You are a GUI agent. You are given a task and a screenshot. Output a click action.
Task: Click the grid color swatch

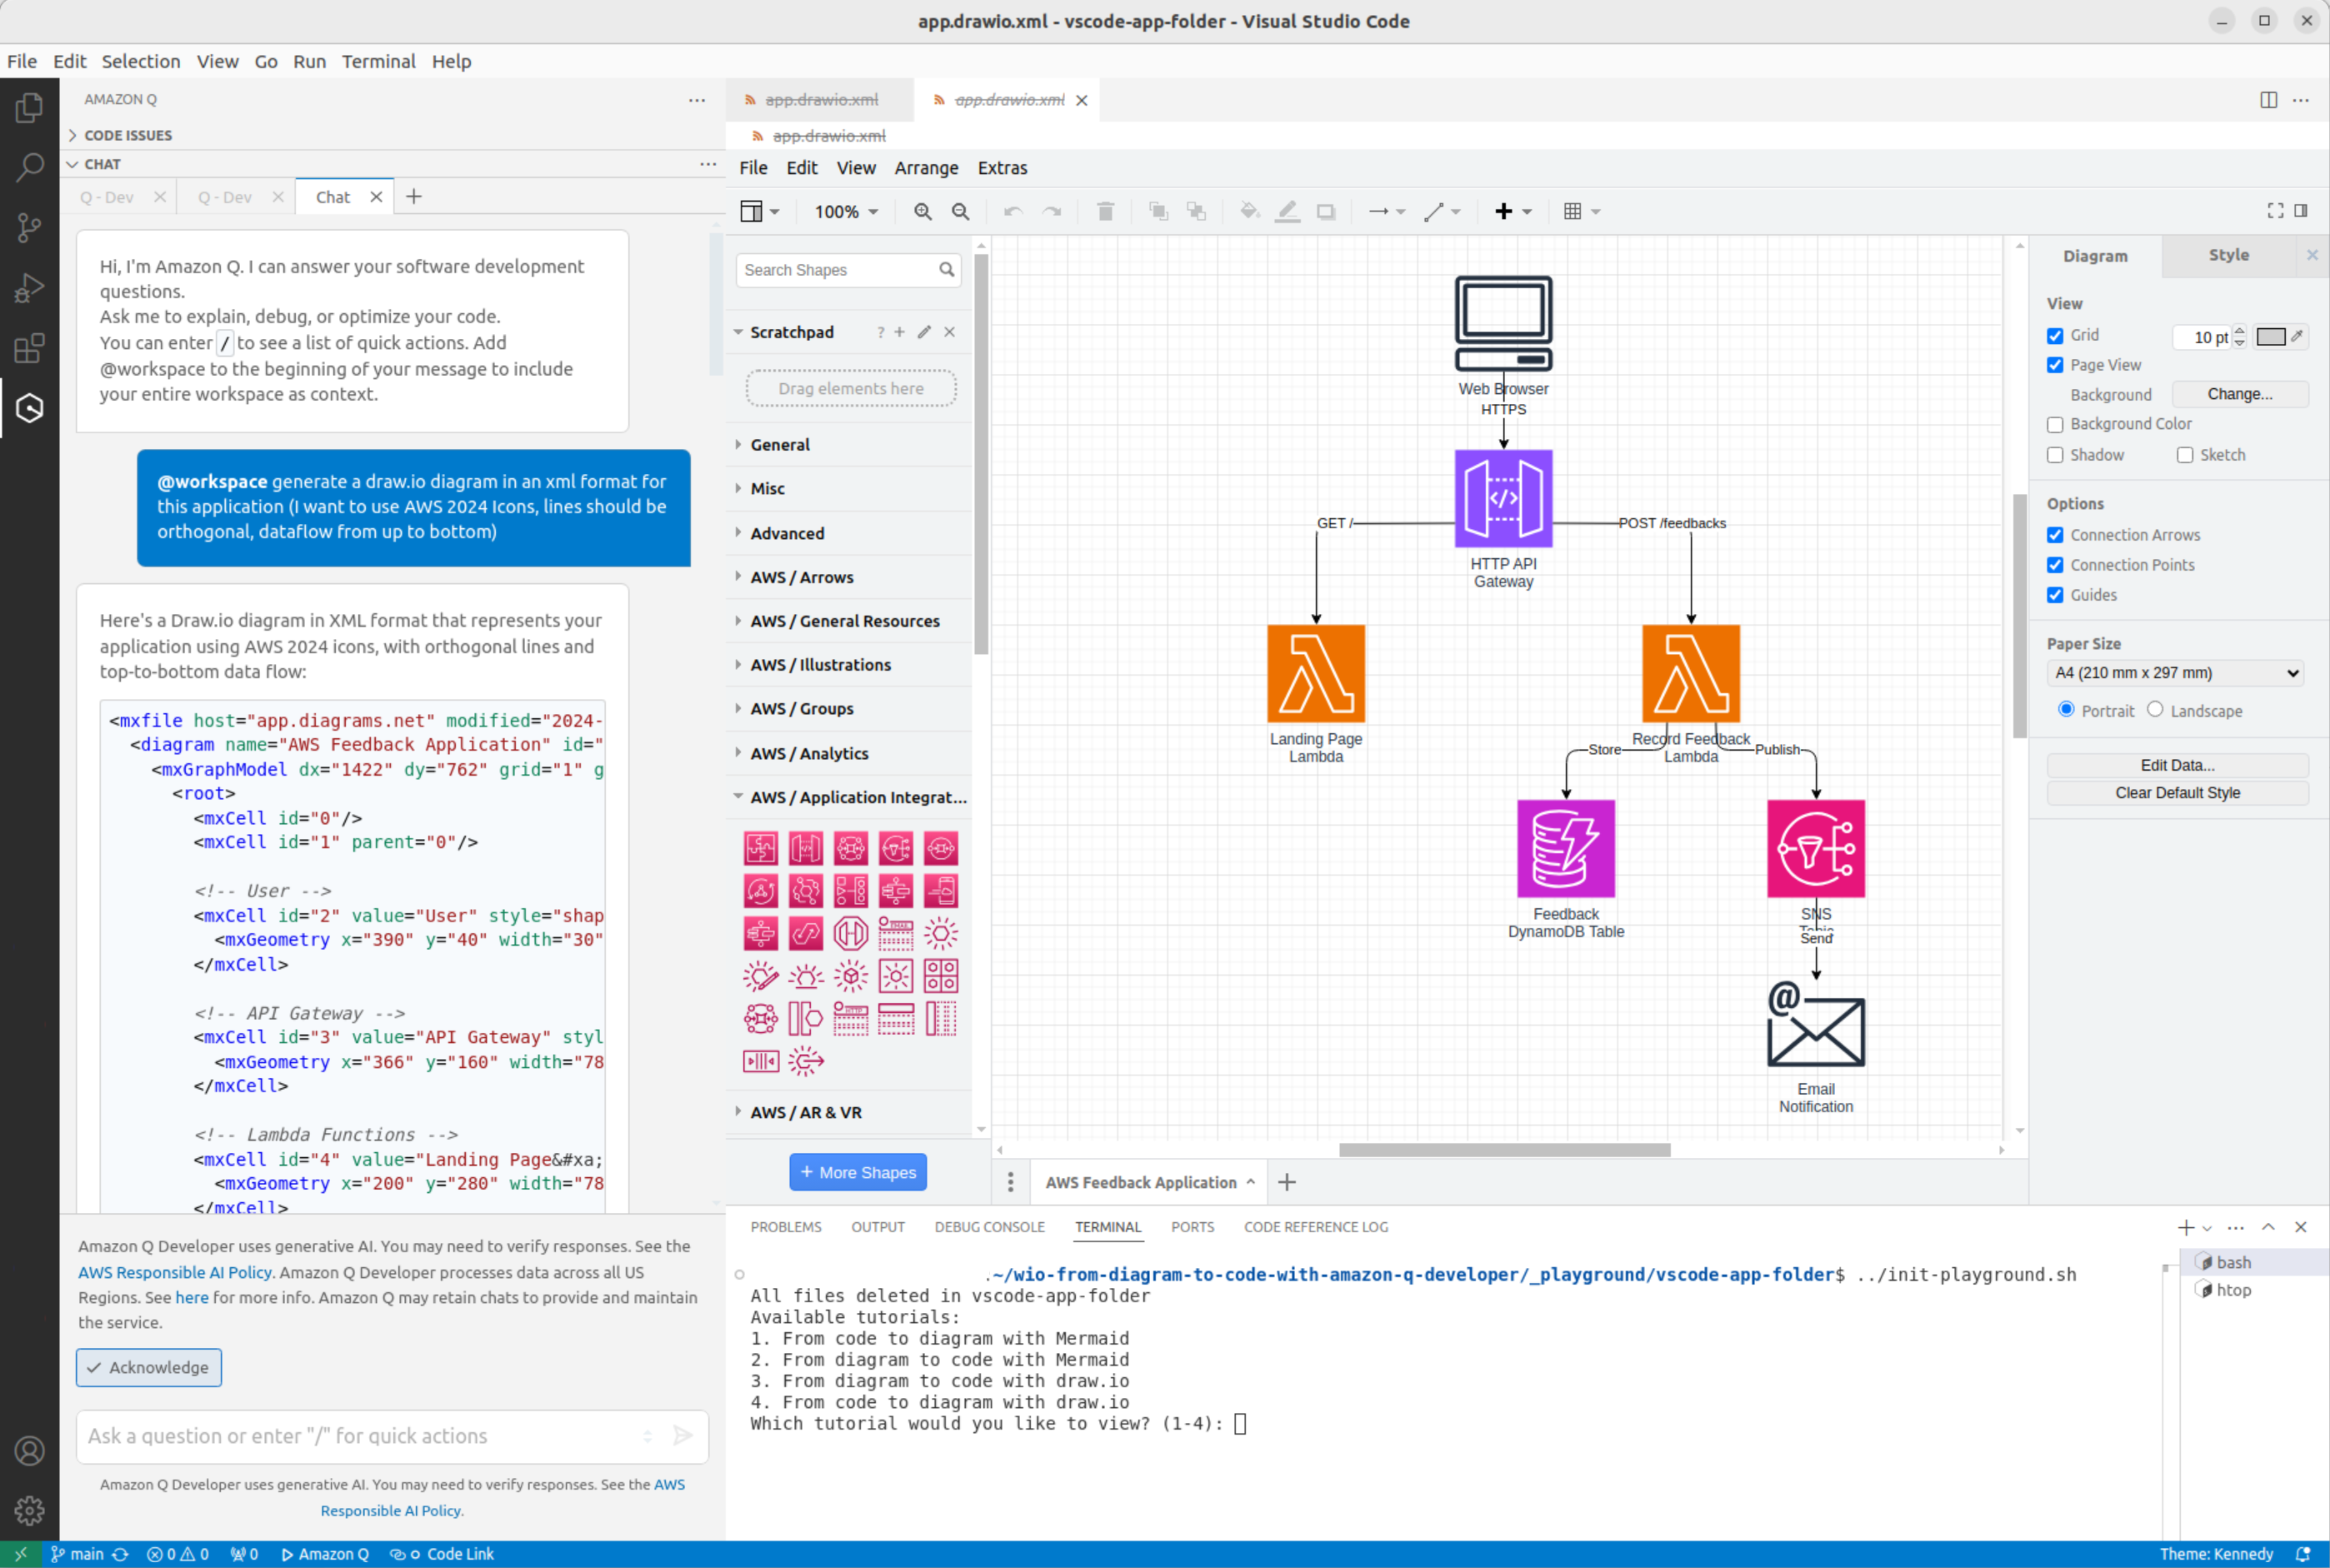(x=2271, y=337)
